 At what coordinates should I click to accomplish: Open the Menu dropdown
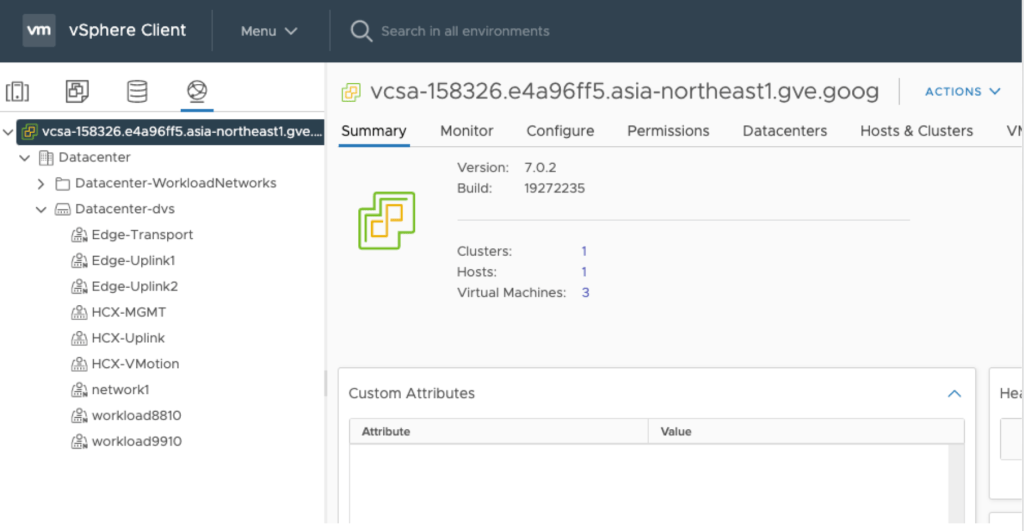point(269,31)
